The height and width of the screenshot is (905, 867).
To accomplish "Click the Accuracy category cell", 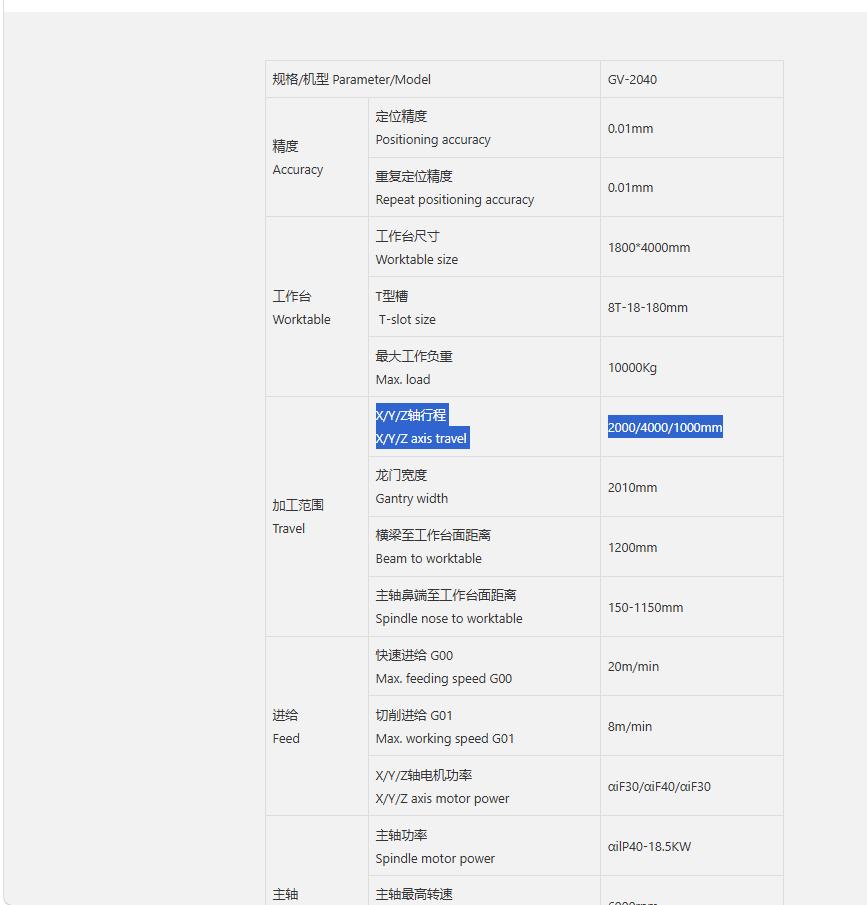I will 317,158.
